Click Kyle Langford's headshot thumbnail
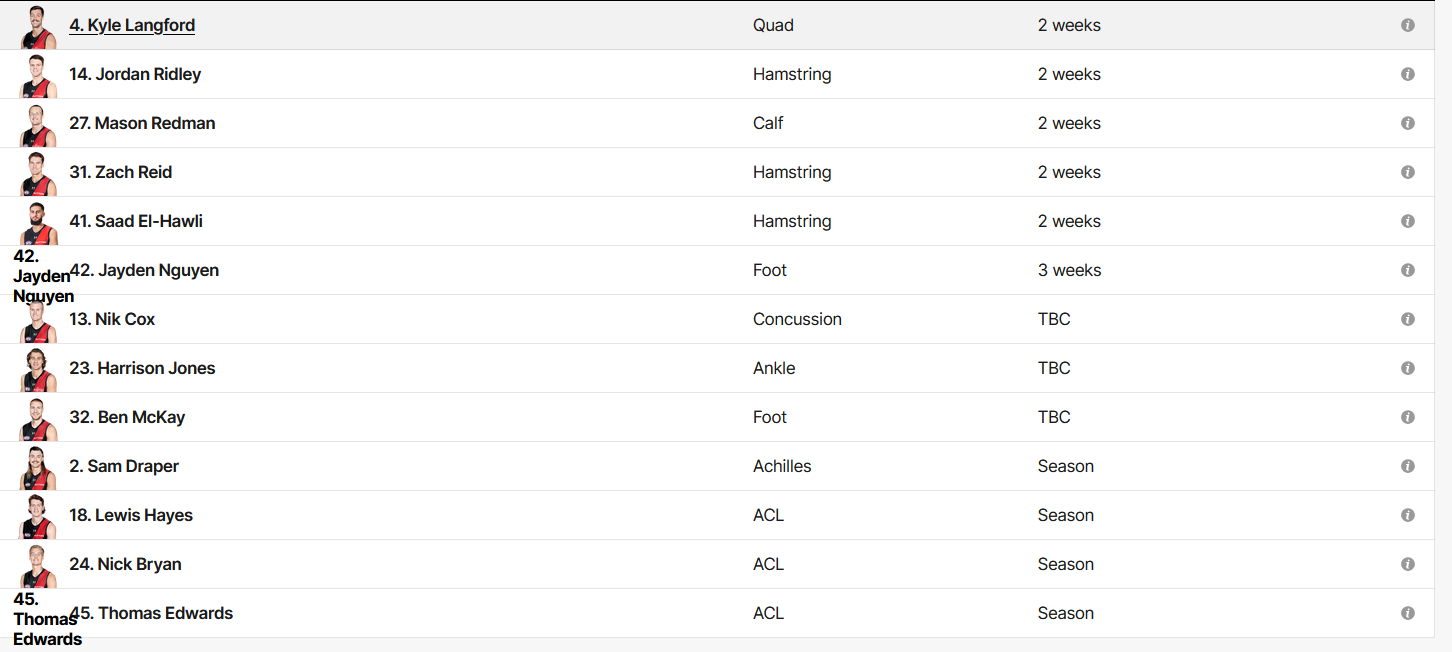The height and width of the screenshot is (652, 1452). pyautogui.click(x=38, y=27)
